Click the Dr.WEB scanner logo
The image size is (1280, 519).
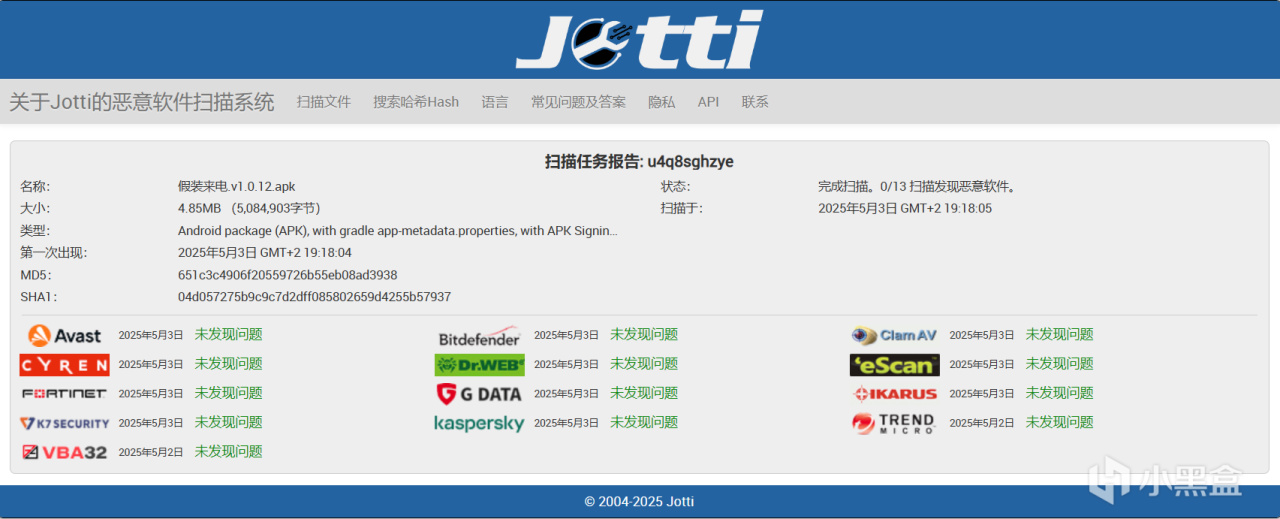pos(480,364)
